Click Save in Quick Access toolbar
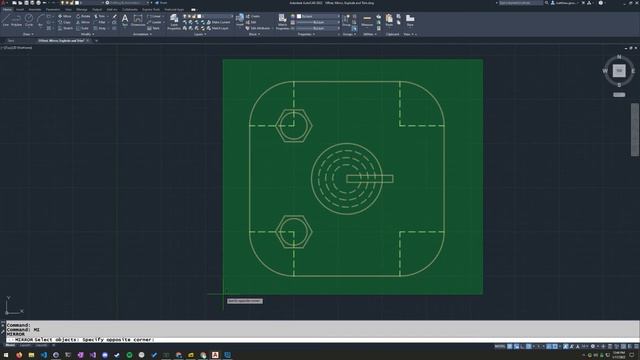 pyautogui.click(x=26, y=3)
